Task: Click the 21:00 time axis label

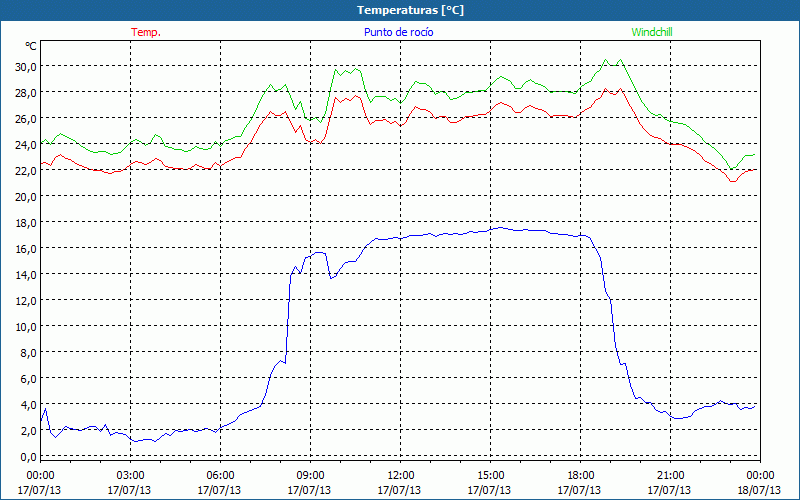Action: coord(670,476)
